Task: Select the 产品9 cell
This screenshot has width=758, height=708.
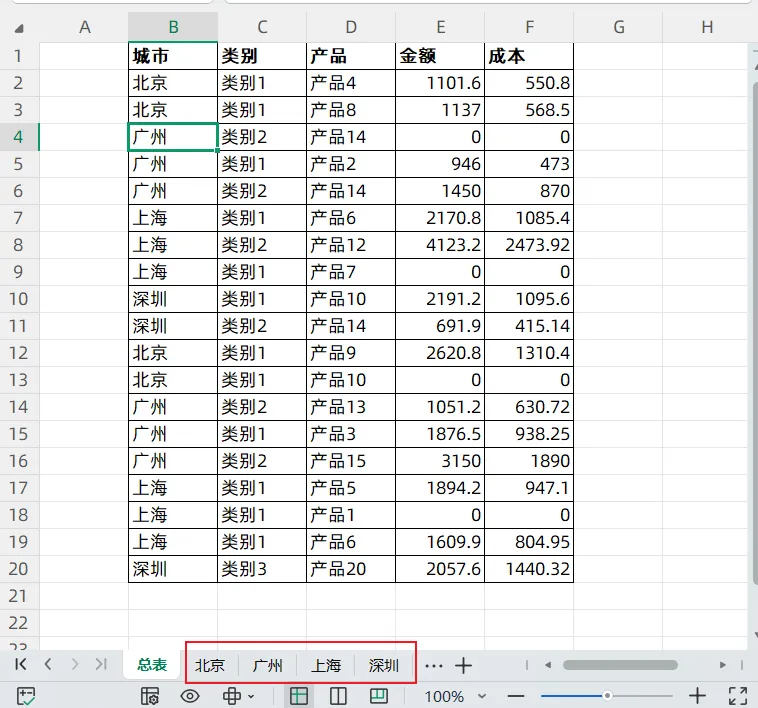Action: tap(351, 353)
